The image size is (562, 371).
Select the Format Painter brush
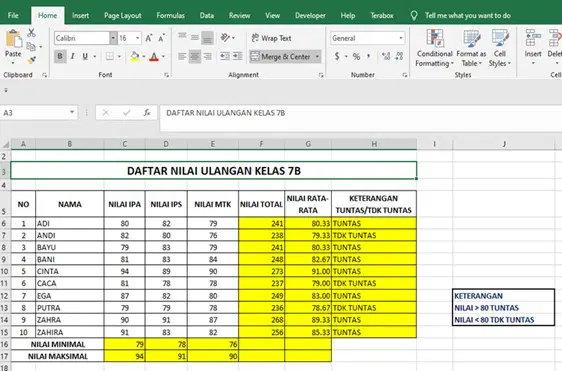pos(32,60)
